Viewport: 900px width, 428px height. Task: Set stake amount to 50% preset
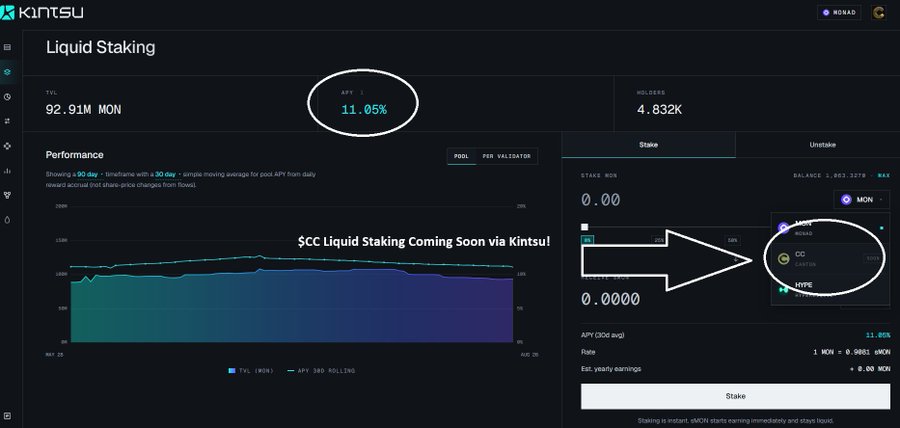pos(732,240)
